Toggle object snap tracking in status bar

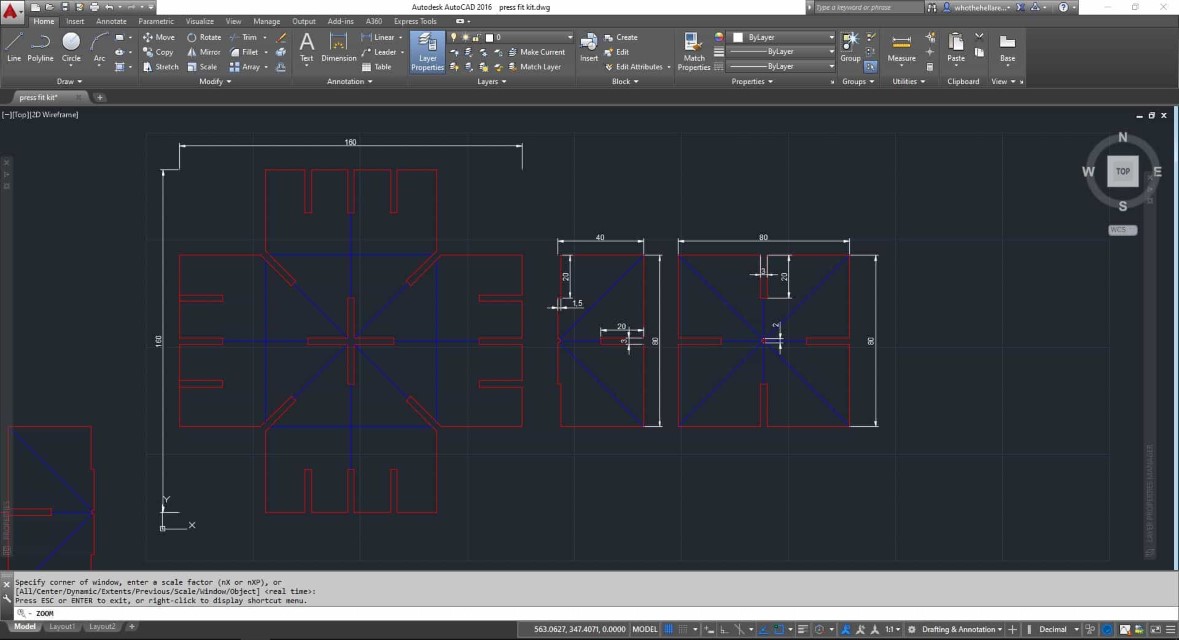(x=763, y=629)
